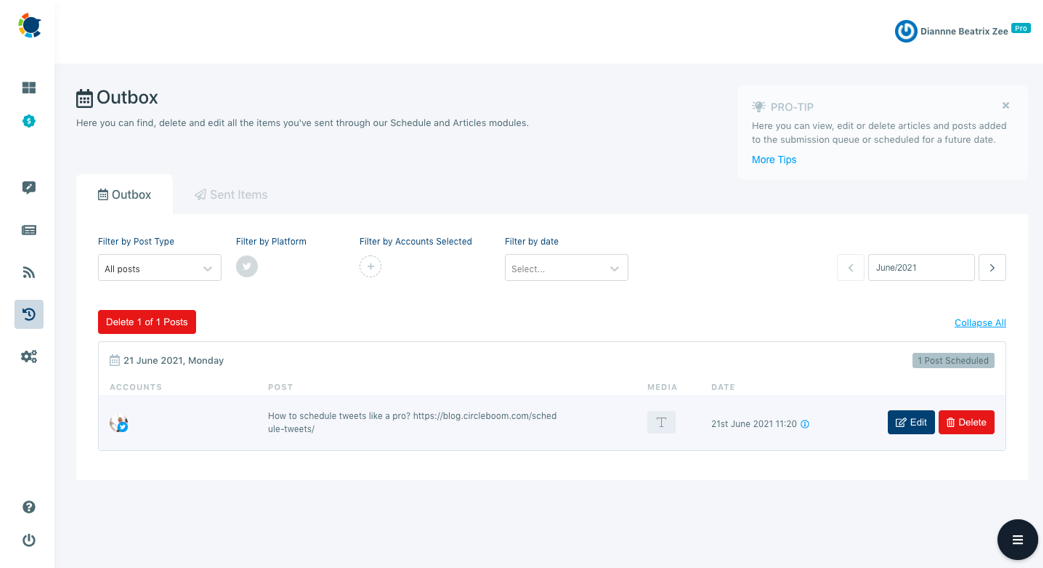This screenshot has height=568, width=1043.
Task: Click info icon next to scheduled date
Action: point(805,424)
